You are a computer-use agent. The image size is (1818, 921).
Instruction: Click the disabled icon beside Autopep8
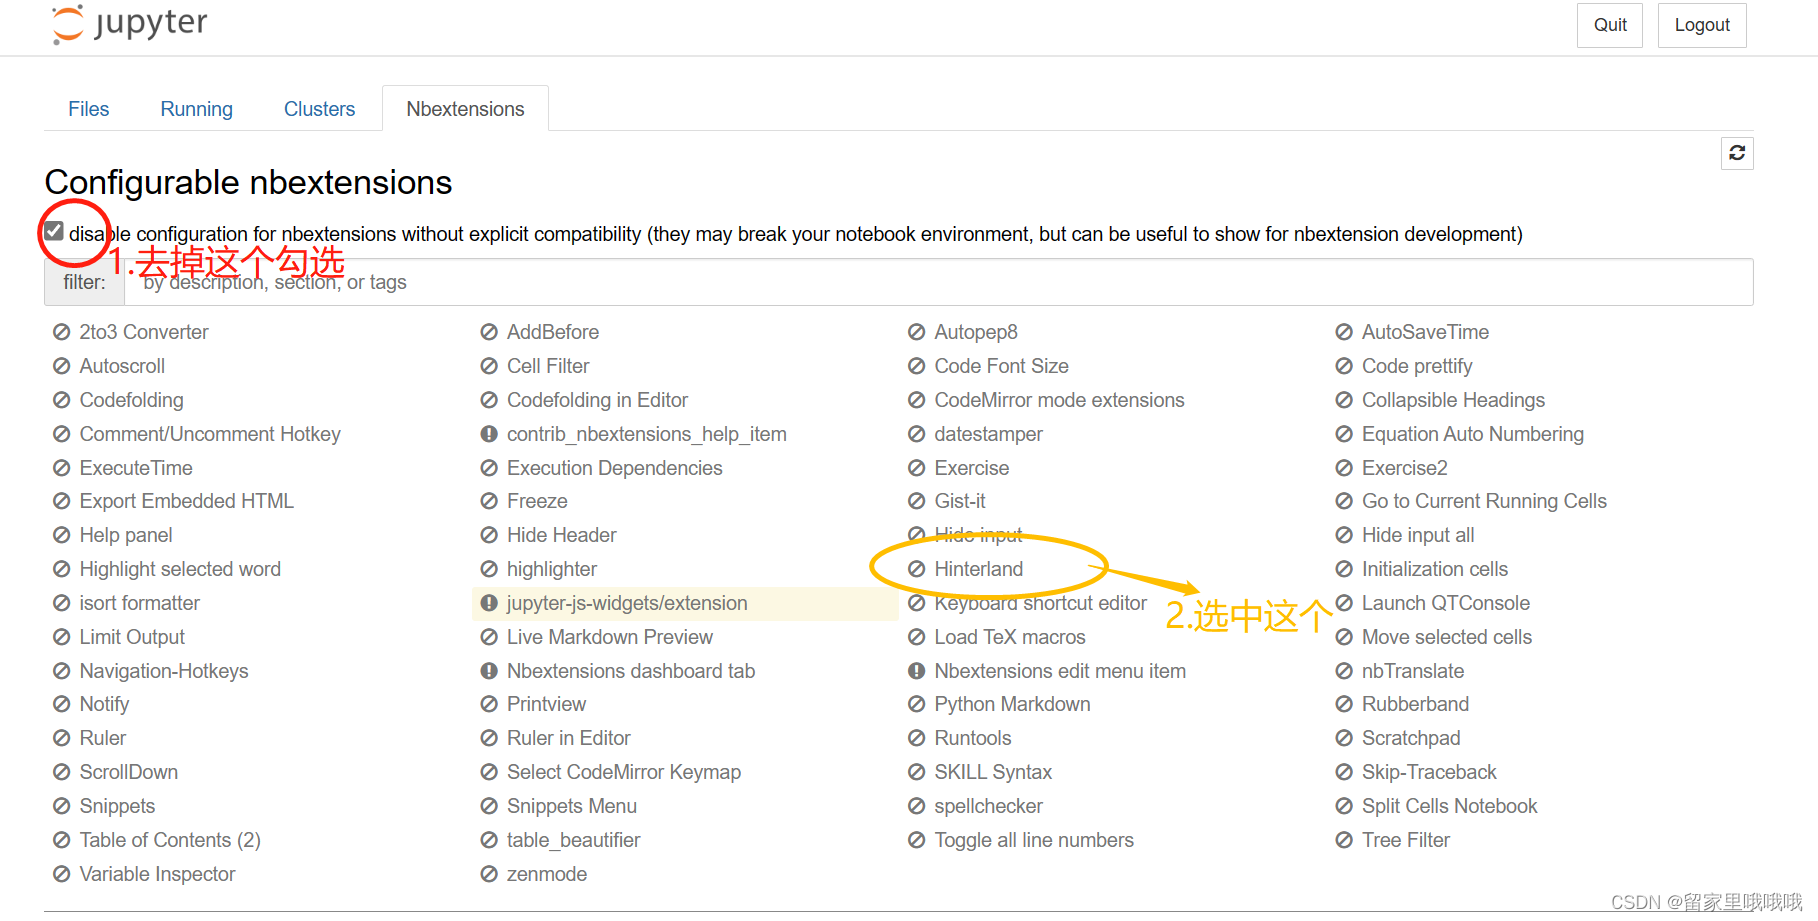click(x=917, y=332)
